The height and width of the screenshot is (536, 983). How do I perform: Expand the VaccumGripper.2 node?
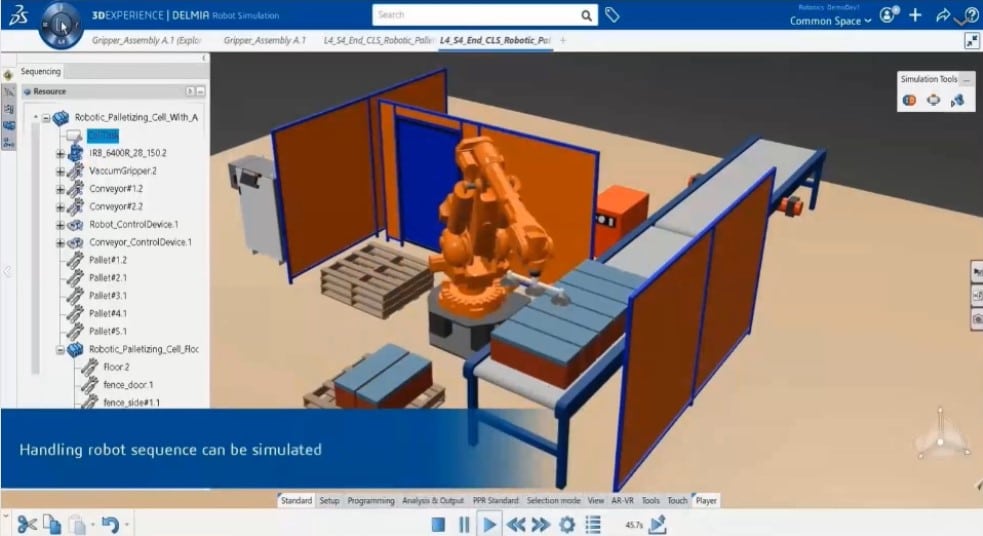[x=60, y=171]
